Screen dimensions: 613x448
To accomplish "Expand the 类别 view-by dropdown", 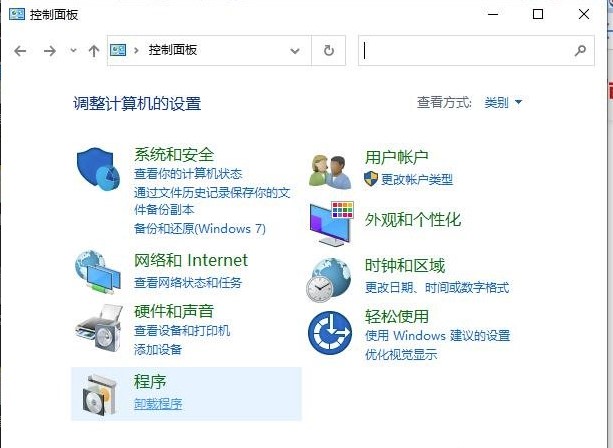I will 503,103.
